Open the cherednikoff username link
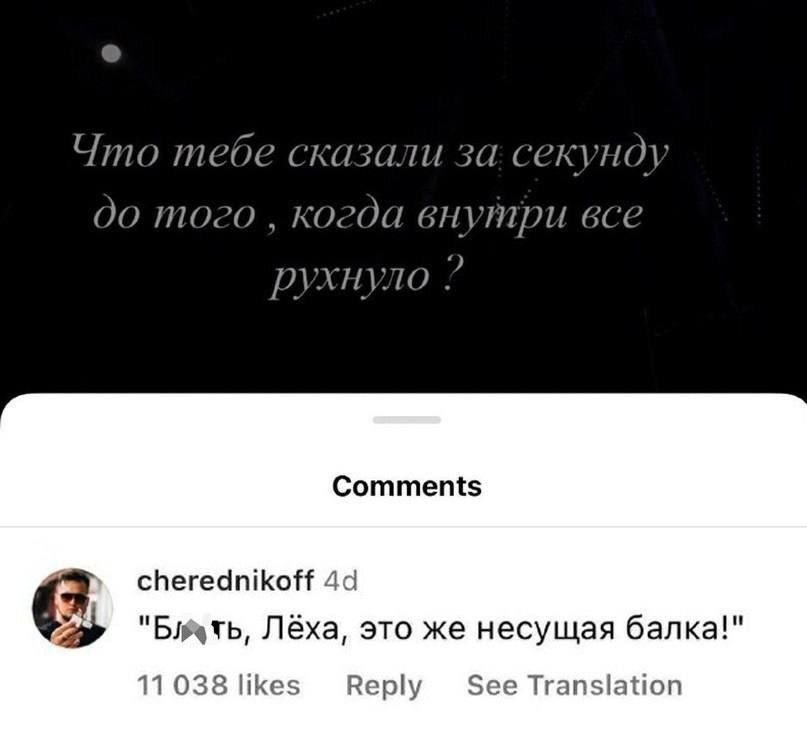This screenshot has height=751, width=807. (x=225, y=581)
